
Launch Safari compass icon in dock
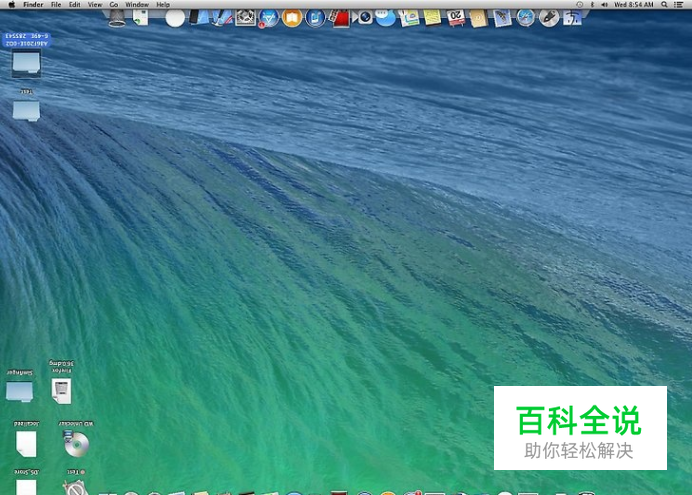pos(526,19)
